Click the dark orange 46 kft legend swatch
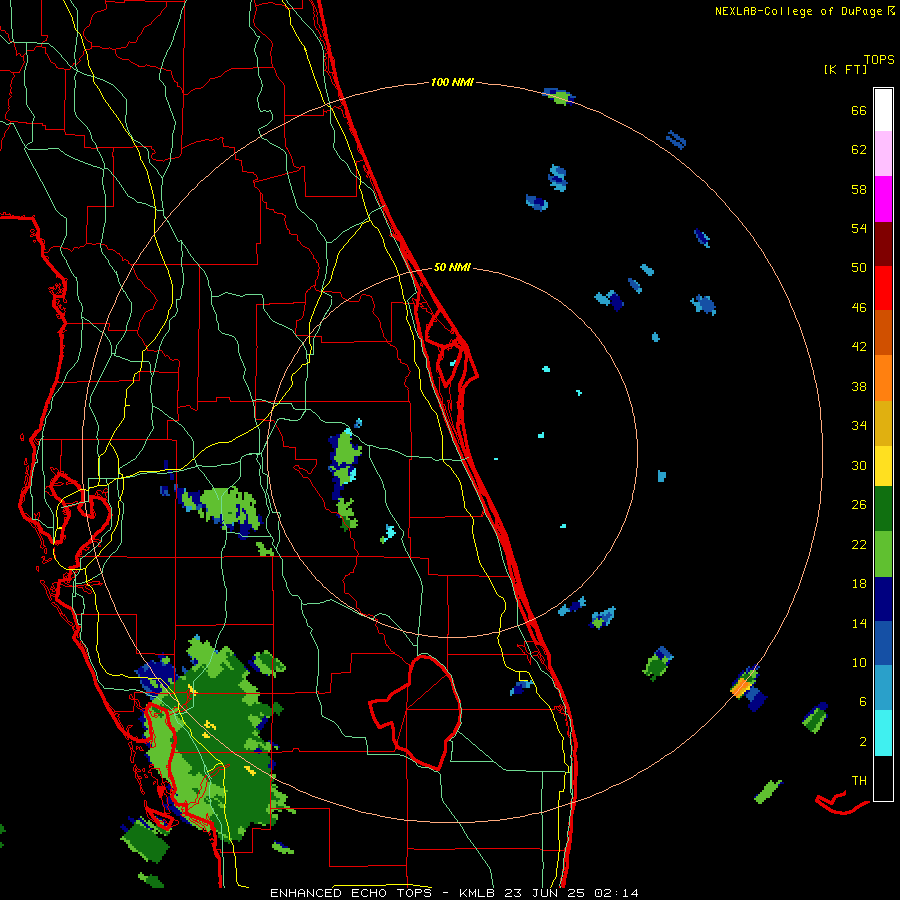The image size is (900, 900). click(x=883, y=332)
